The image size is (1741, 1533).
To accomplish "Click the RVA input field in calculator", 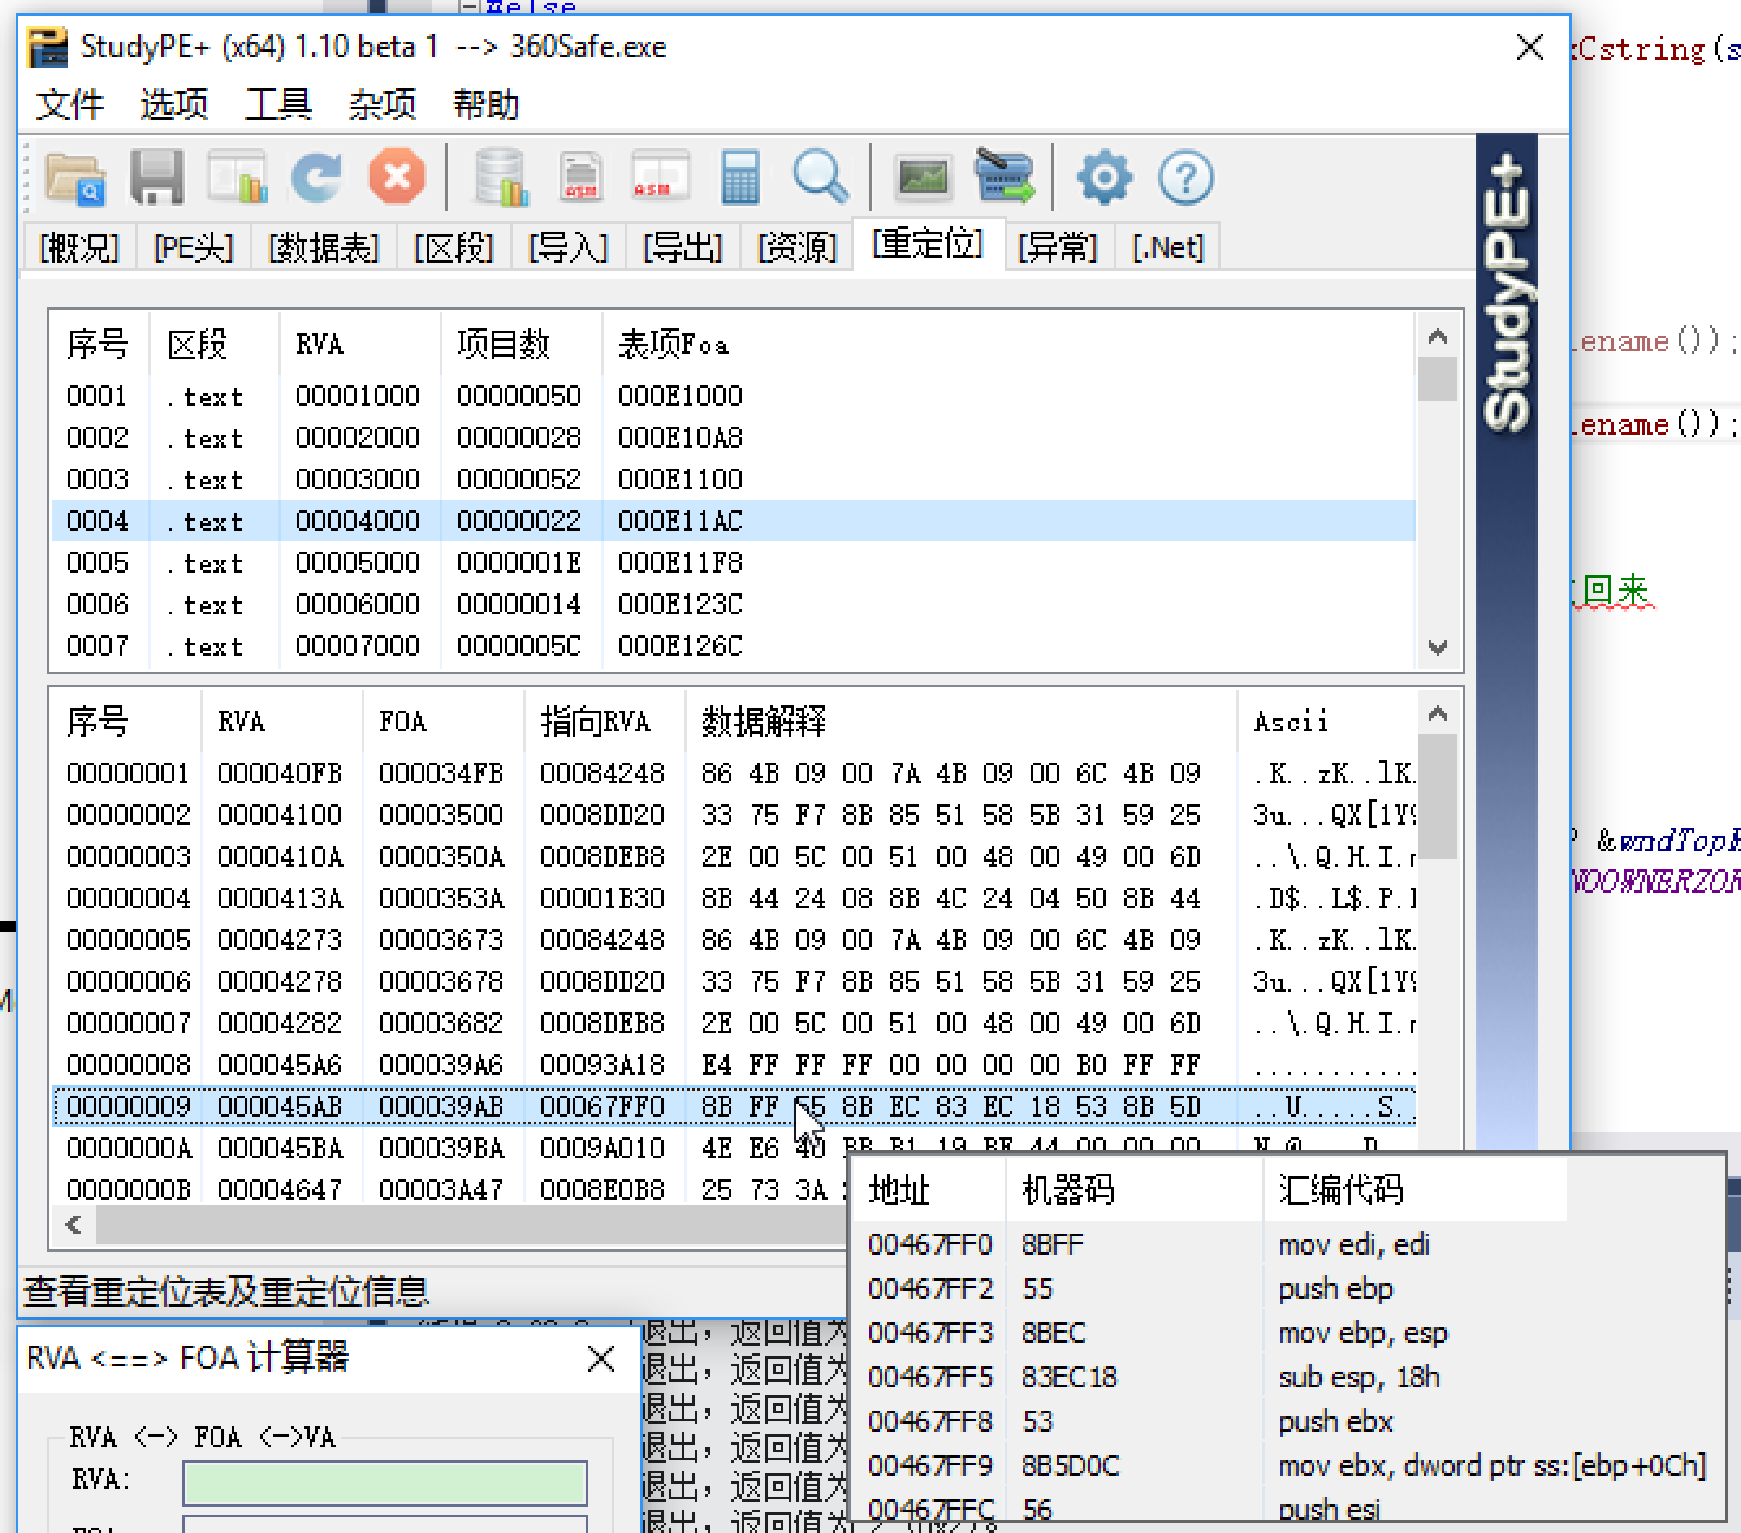I will click(385, 1482).
